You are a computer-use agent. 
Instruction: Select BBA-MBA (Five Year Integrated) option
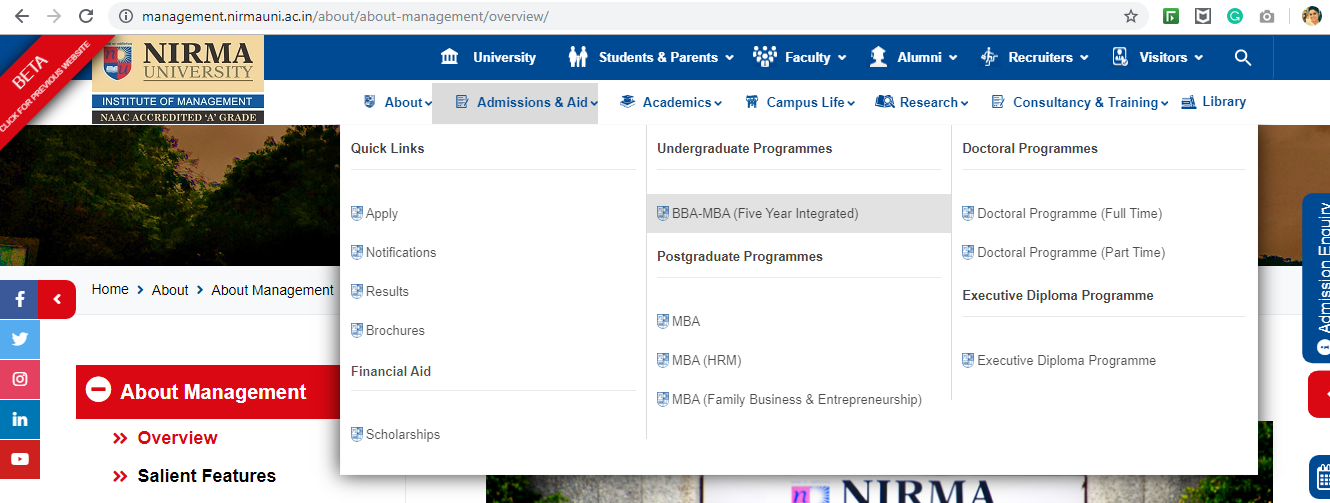pyautogui.click(x=764, y=213)
